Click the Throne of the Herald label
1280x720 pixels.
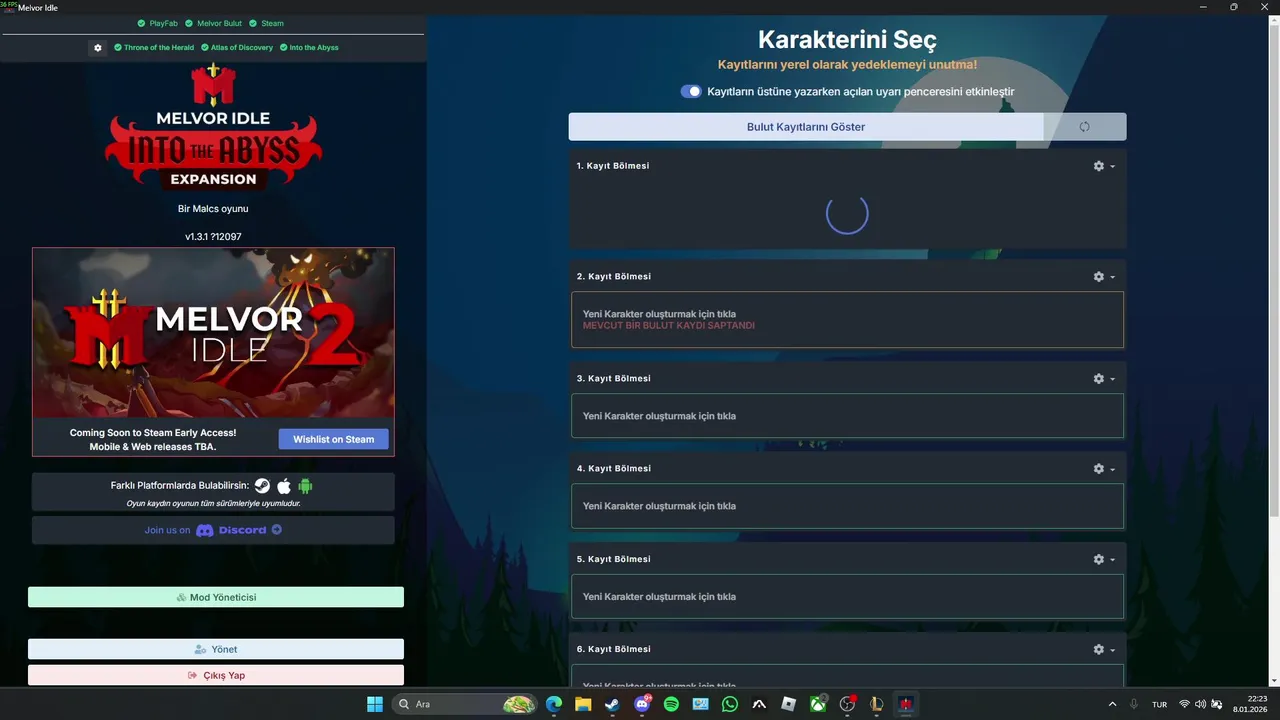click(154, 48)
